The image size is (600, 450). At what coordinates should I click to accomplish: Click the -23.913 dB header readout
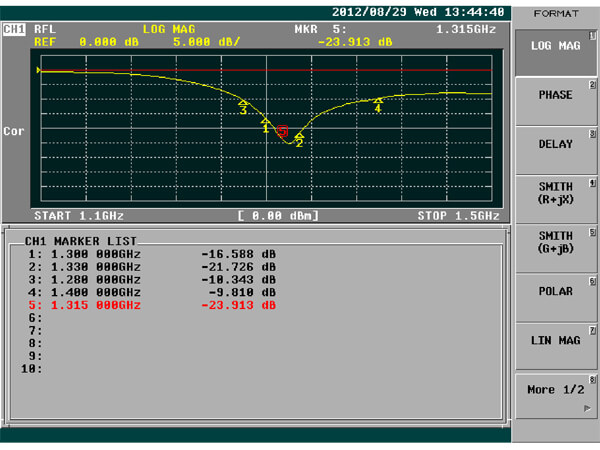(x=355, y=42)
